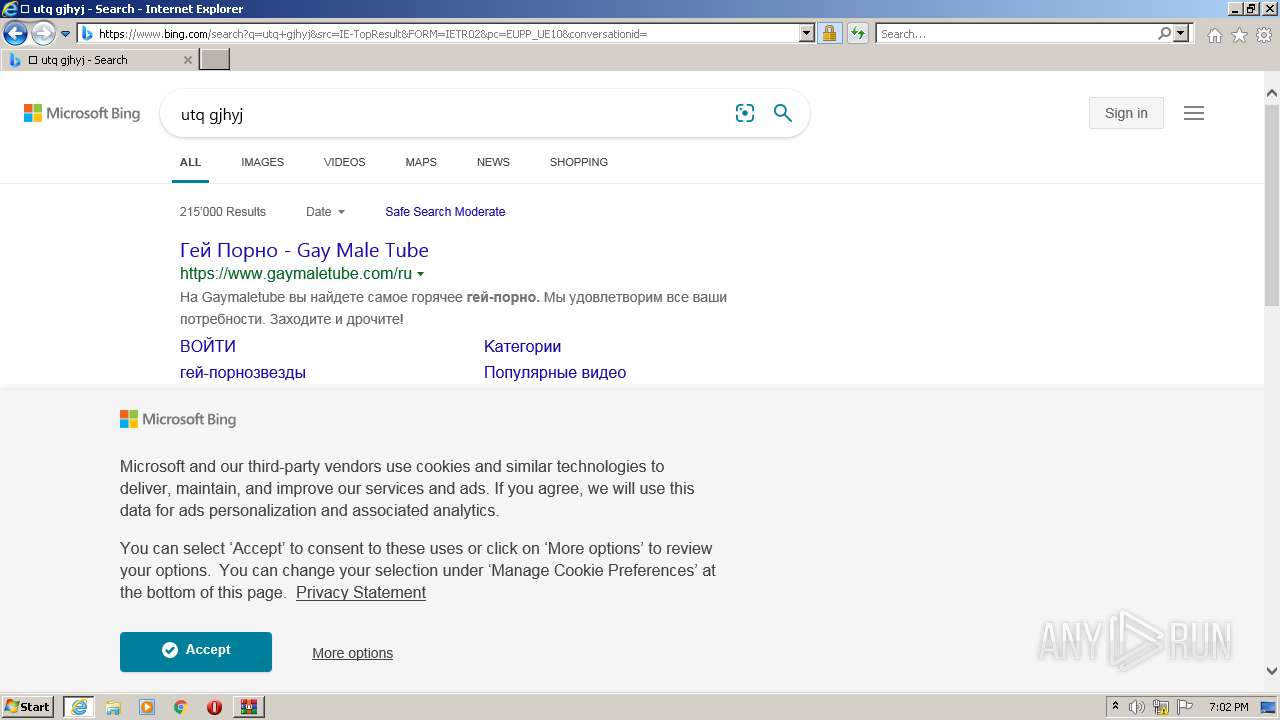This screenshot has width=1280, height=720.
Task: Click the URL address bar field
Action: 446,34
